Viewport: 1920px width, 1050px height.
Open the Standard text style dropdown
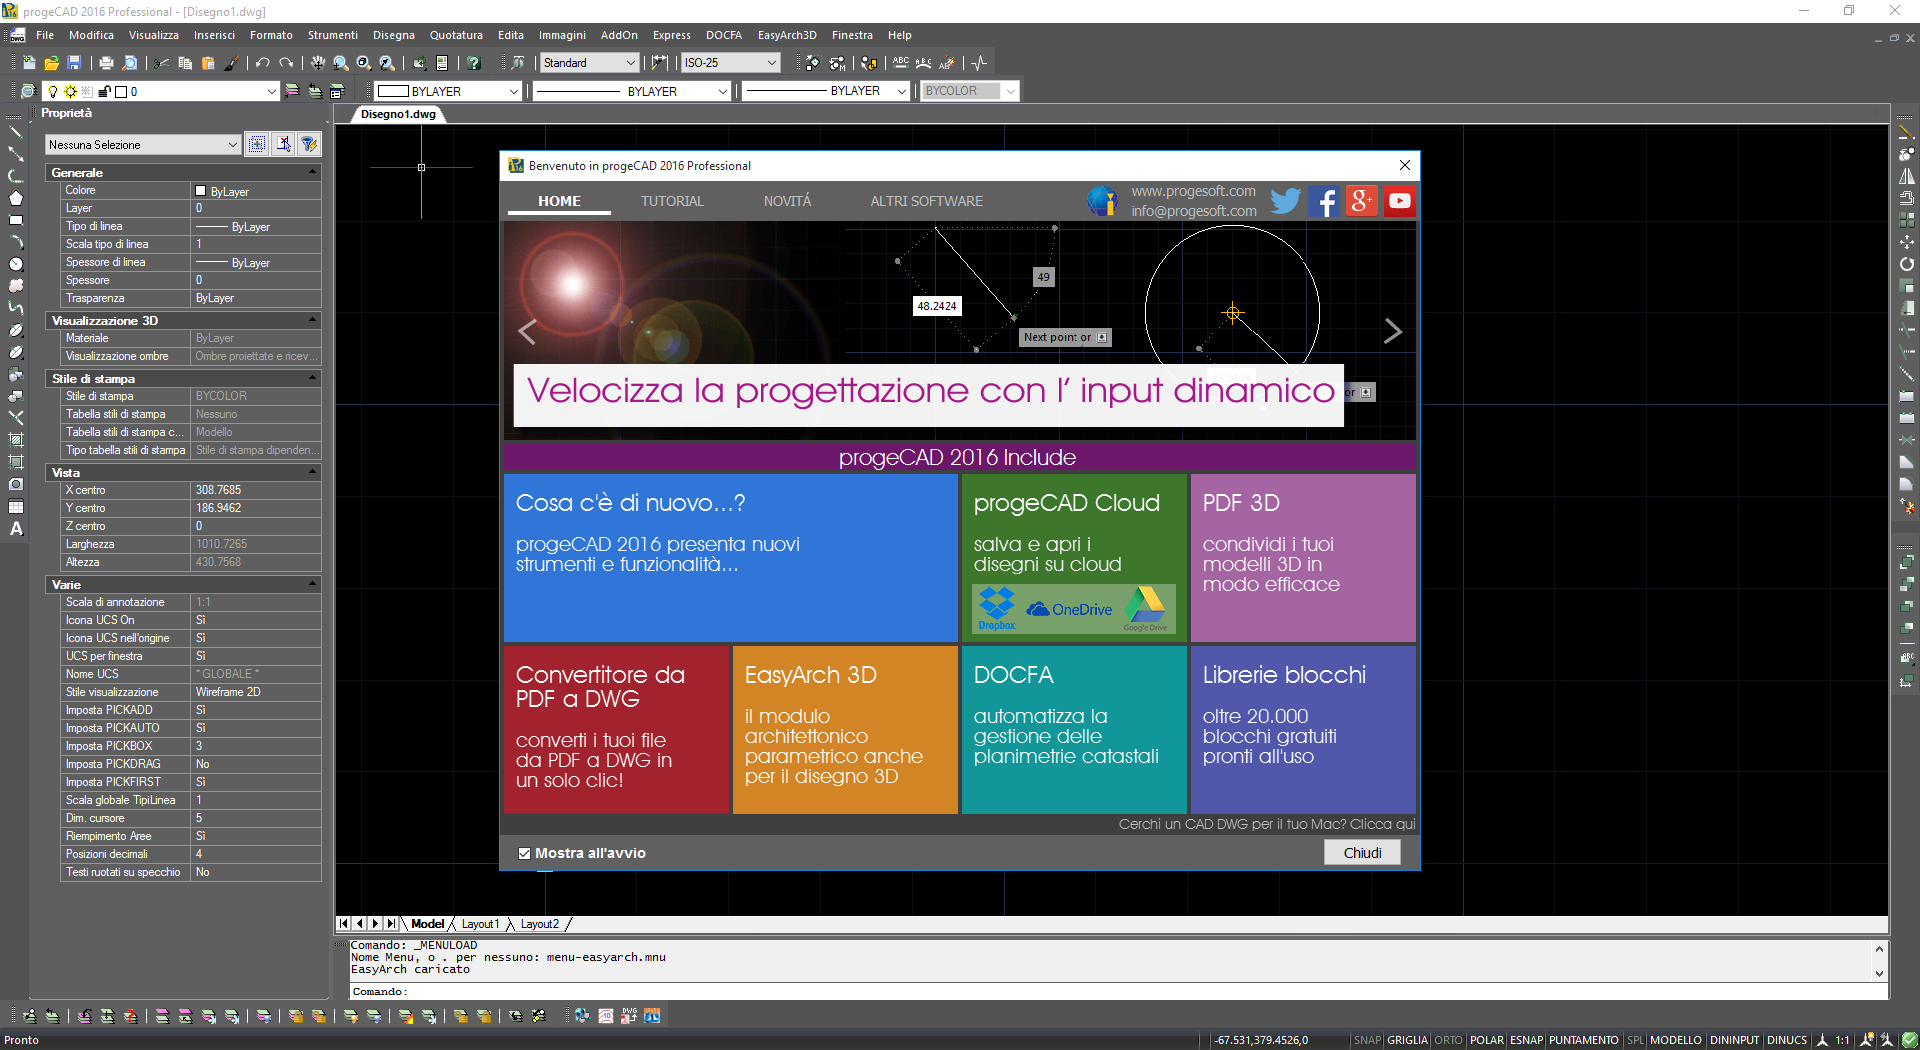(590, 63)
